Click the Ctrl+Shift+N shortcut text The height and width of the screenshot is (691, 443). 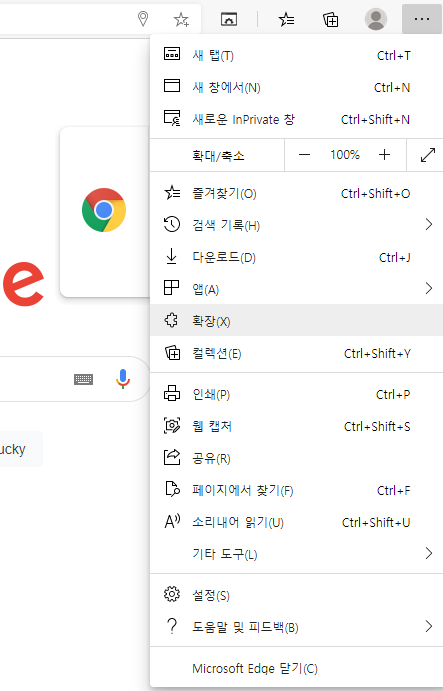point(375,119)
